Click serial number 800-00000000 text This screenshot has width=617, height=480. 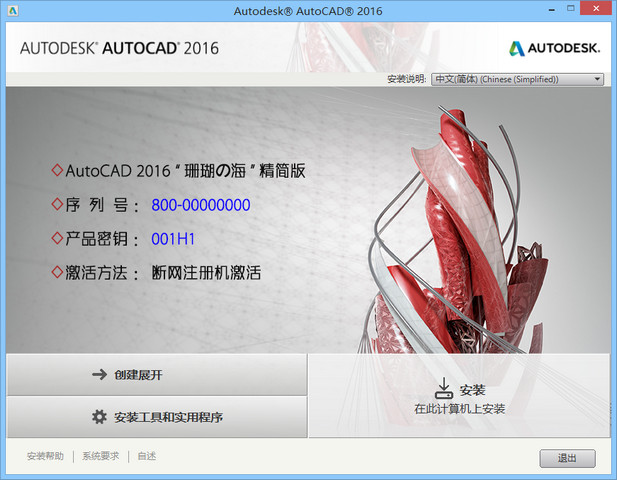click(201, 205)
